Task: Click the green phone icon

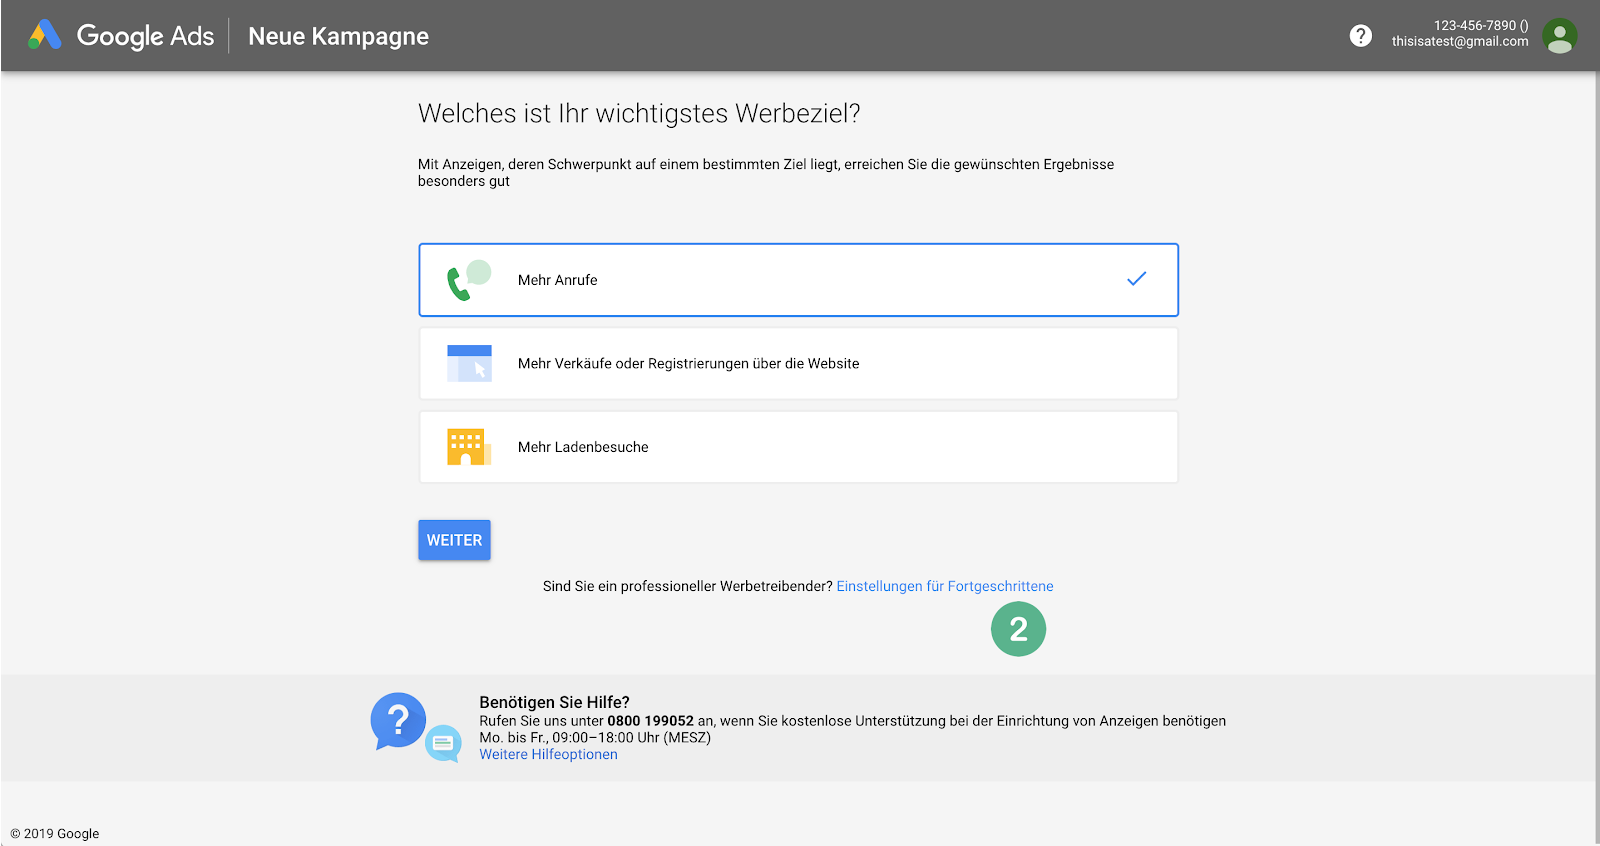Action: [x=459, y=284]
